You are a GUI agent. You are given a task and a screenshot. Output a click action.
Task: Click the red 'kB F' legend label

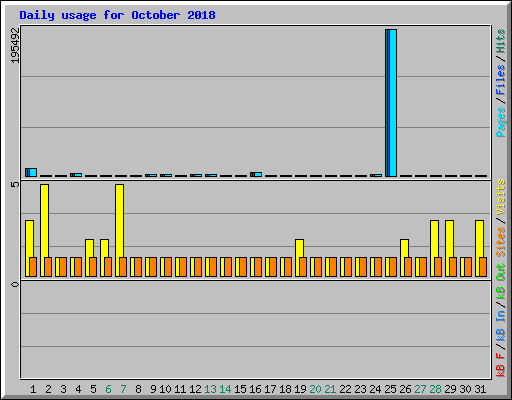click(501, 365)
